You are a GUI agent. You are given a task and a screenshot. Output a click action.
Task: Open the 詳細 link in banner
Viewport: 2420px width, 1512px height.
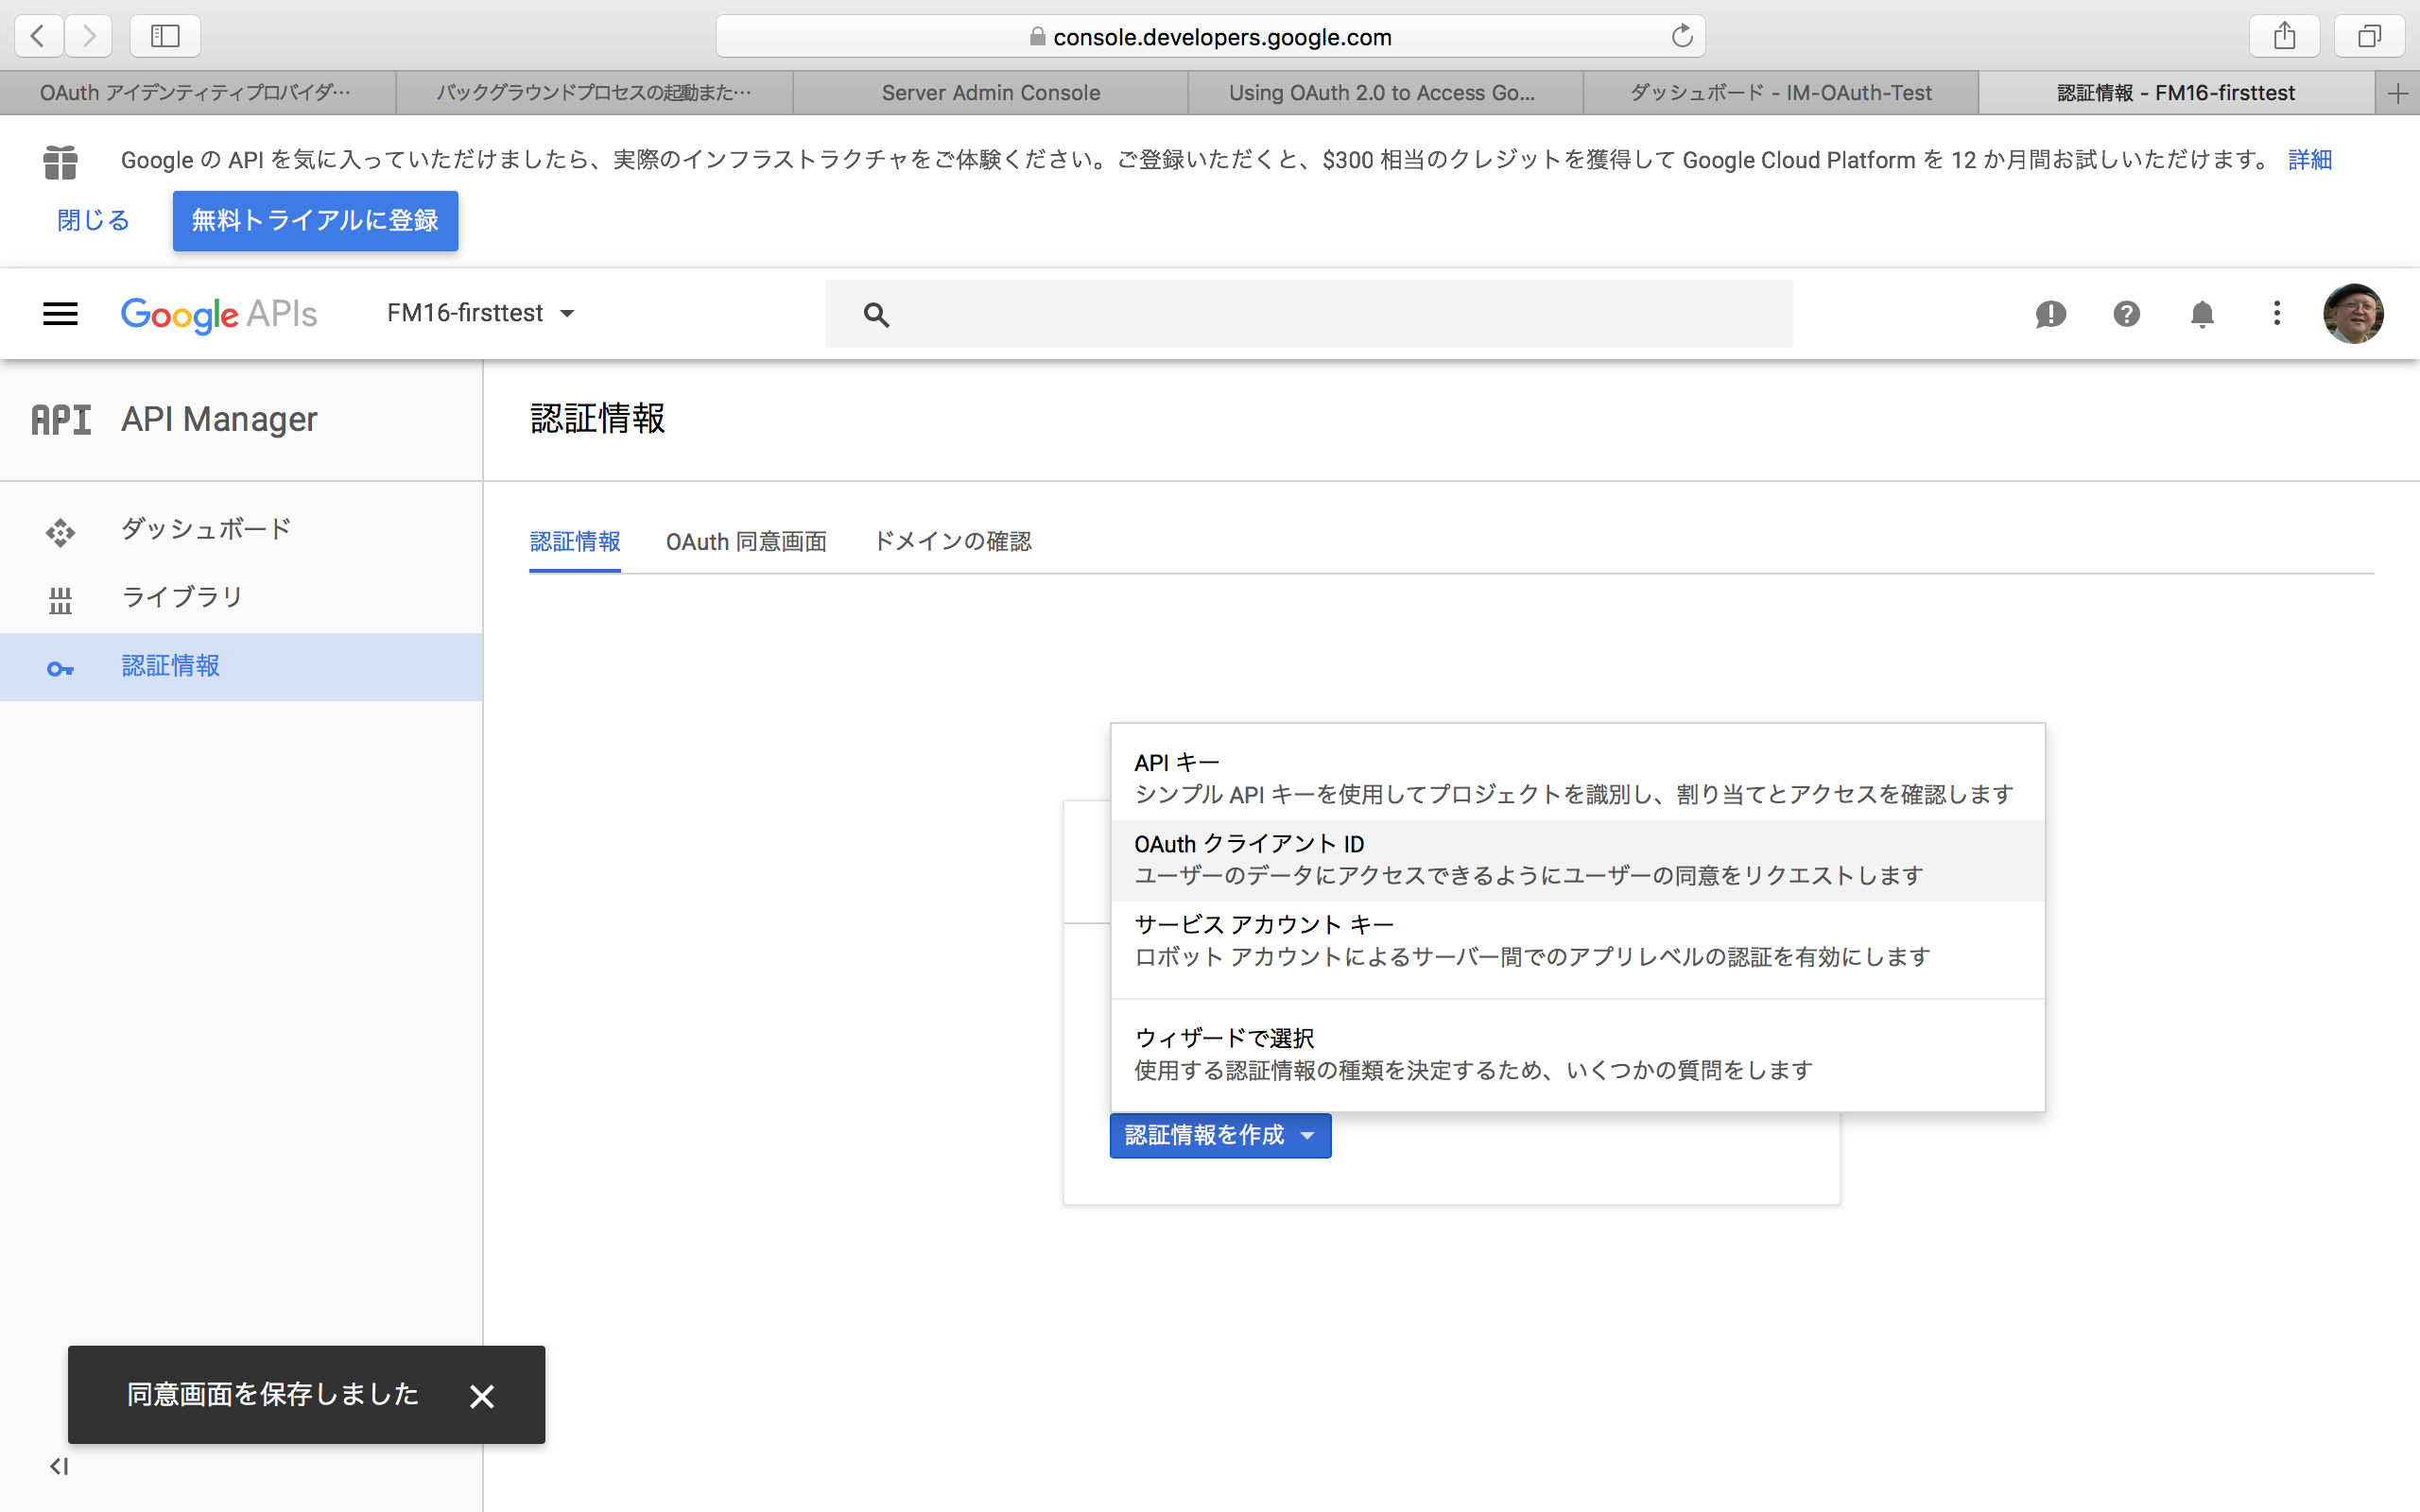tap(2309, 160)
